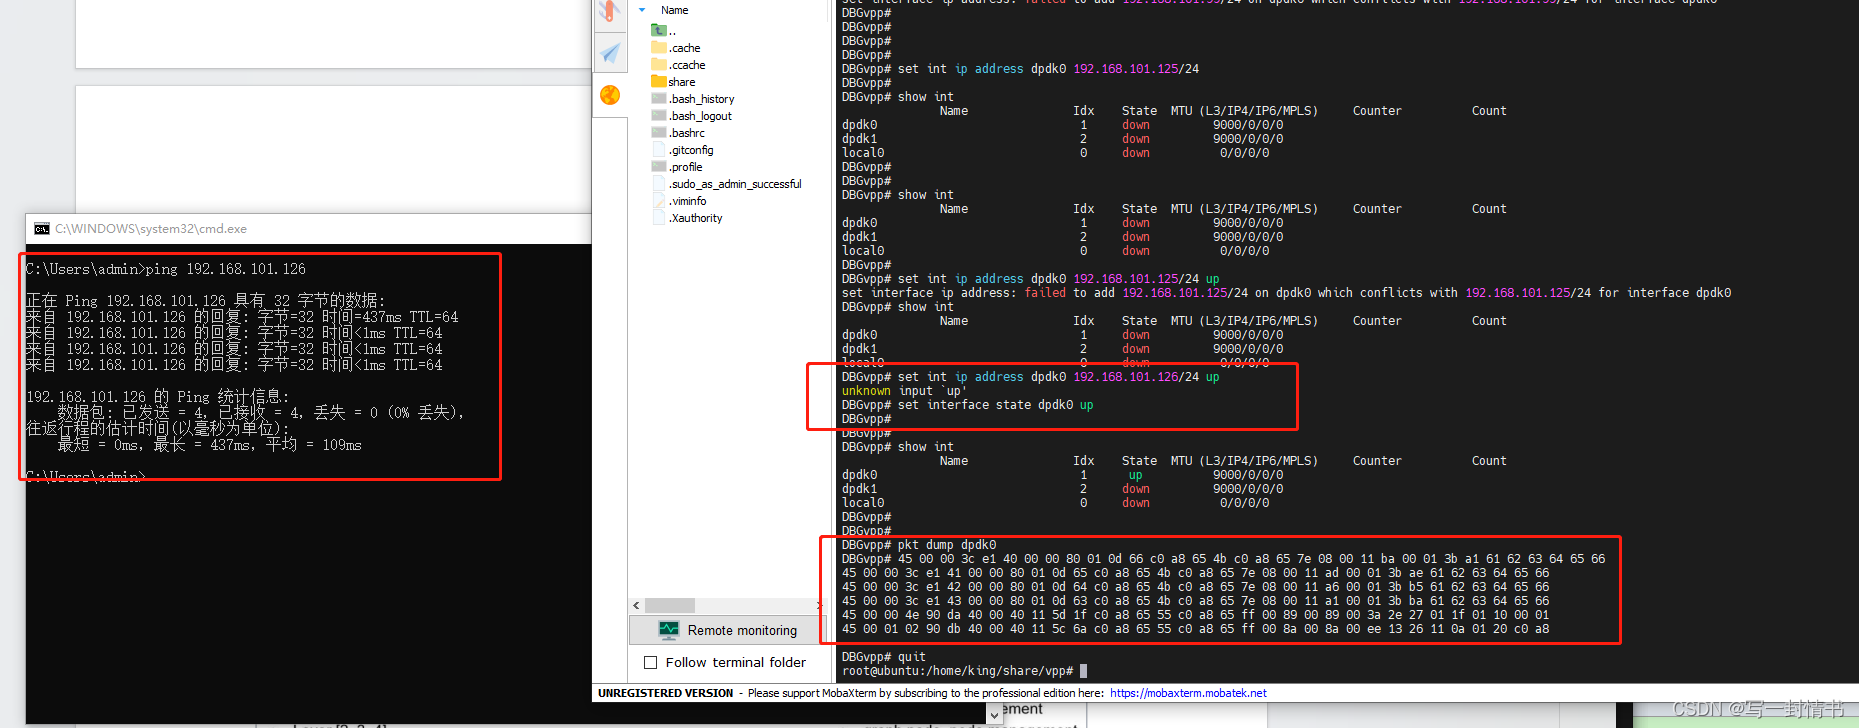Viewport: 1859px width, 728px height.
Task: Click the Name column header sort arrow
Action: 642,10
